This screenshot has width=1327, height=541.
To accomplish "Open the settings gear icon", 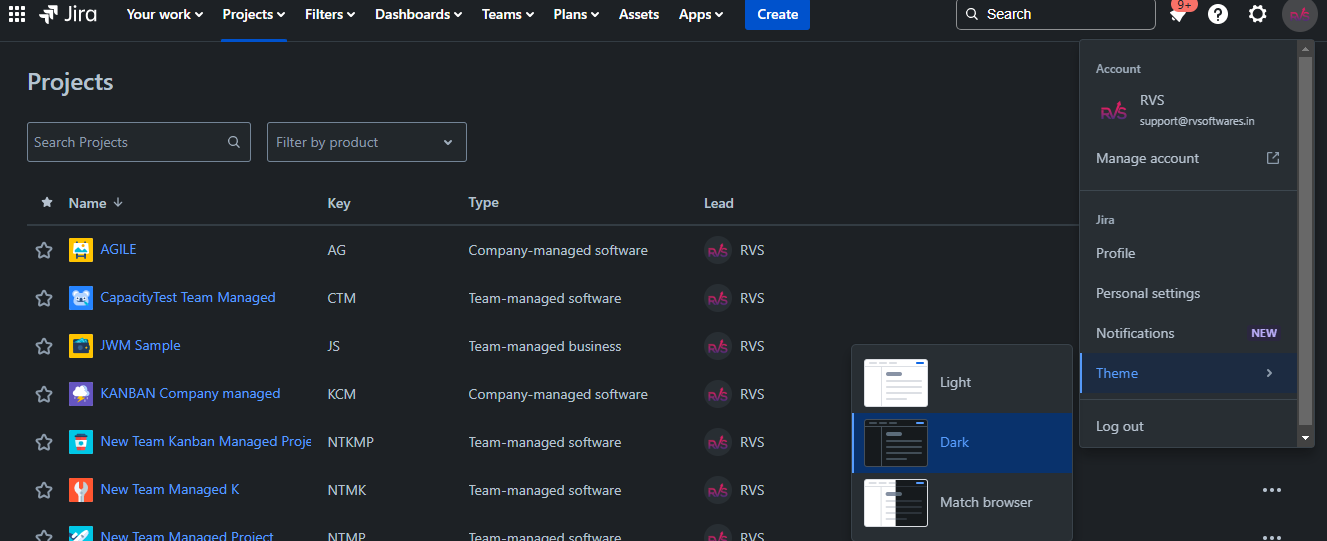I will point(1258,14).
